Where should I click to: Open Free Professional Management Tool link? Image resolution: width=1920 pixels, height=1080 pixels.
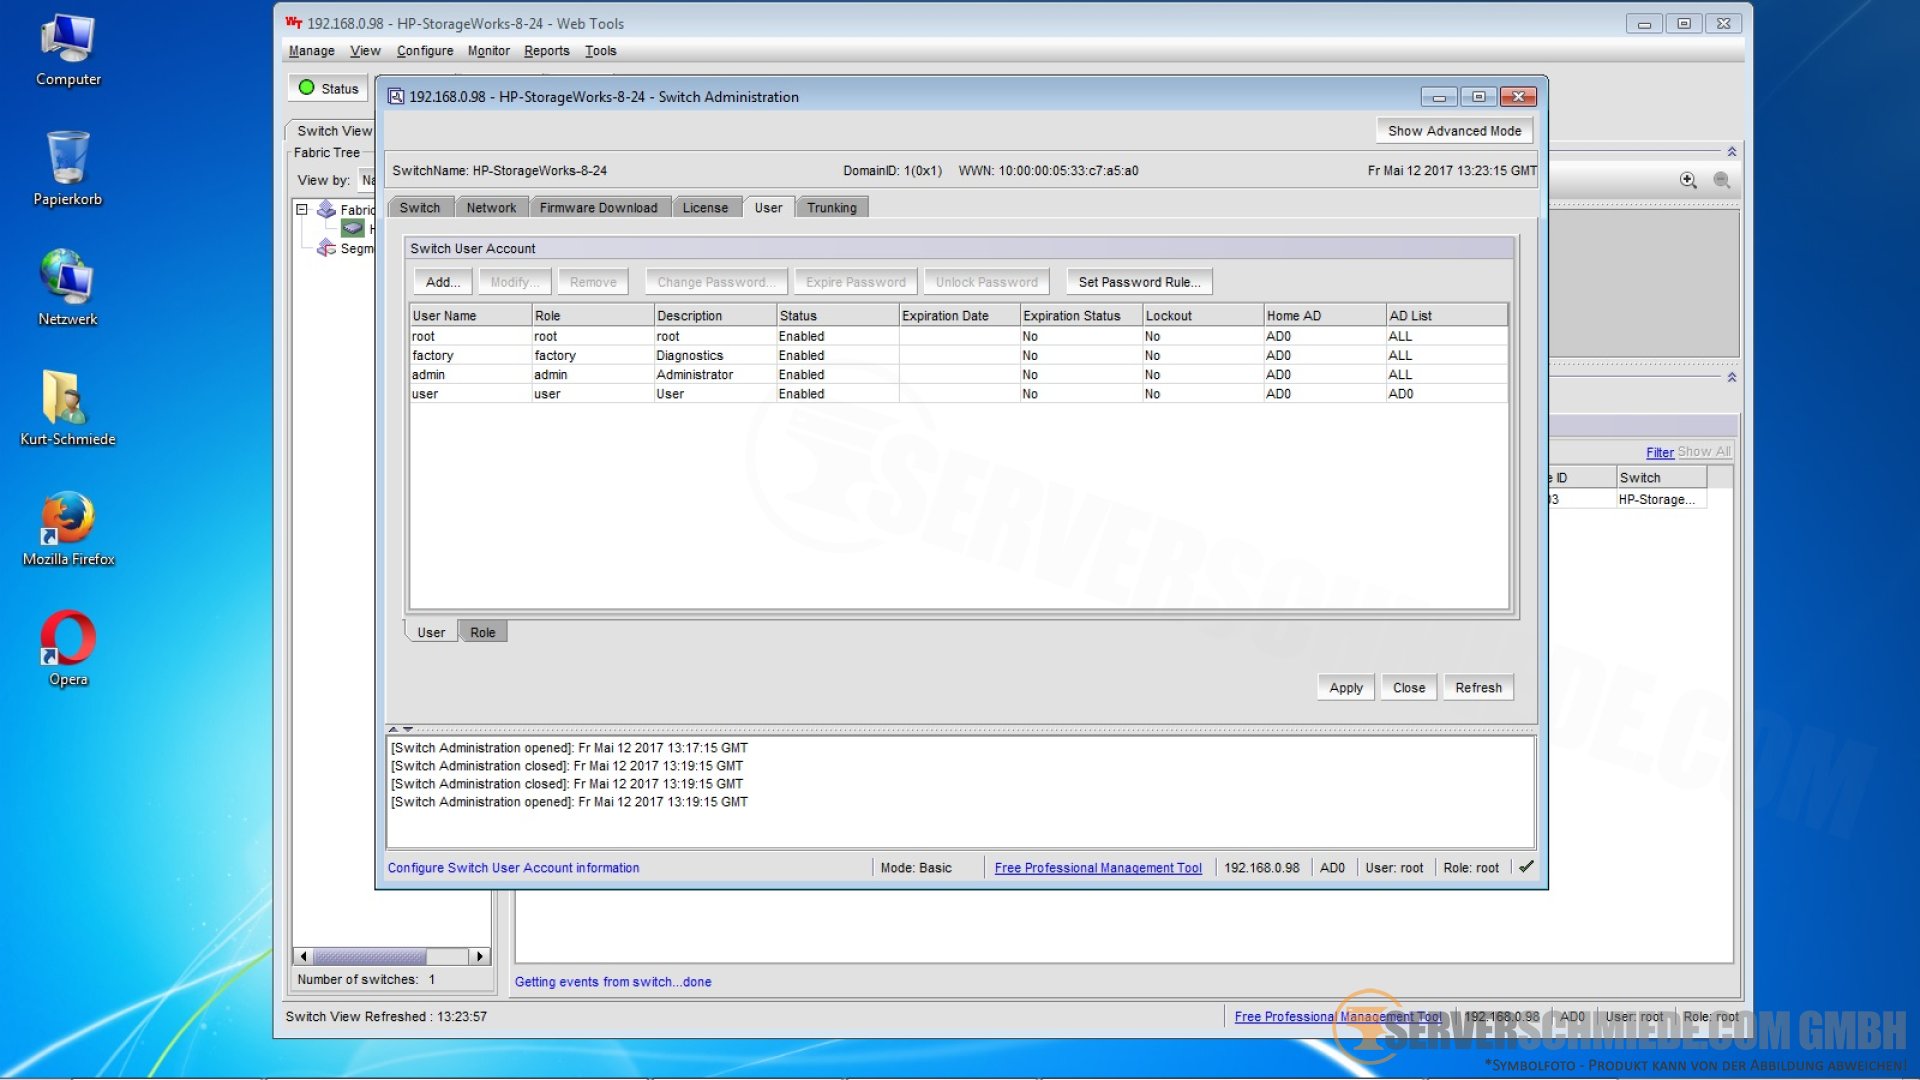(1097, 868)
